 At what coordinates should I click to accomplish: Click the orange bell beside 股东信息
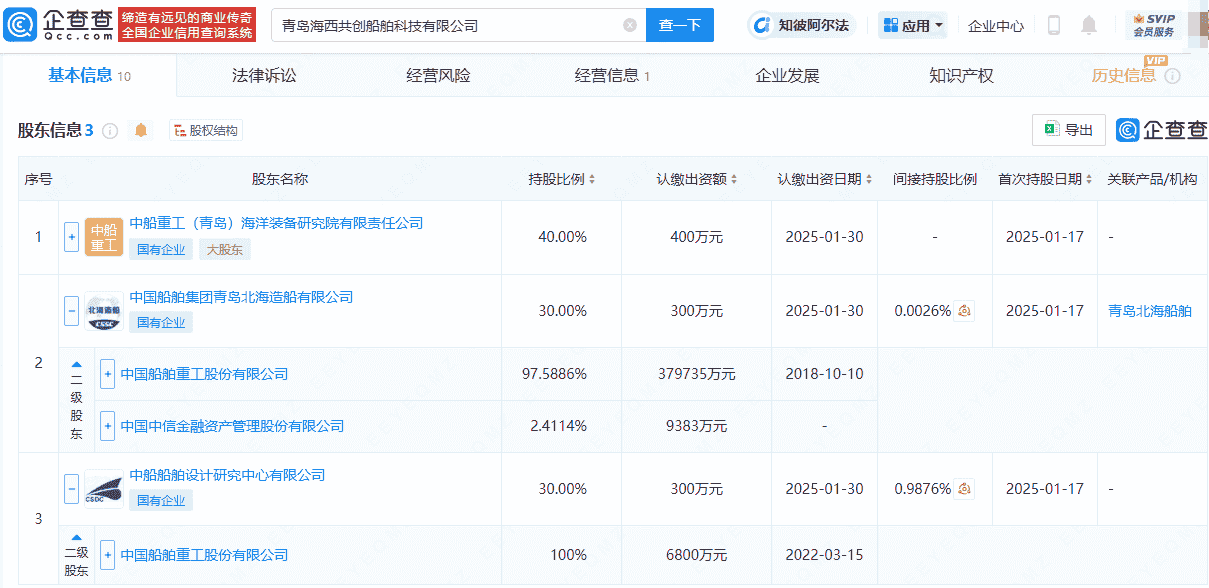141,130
